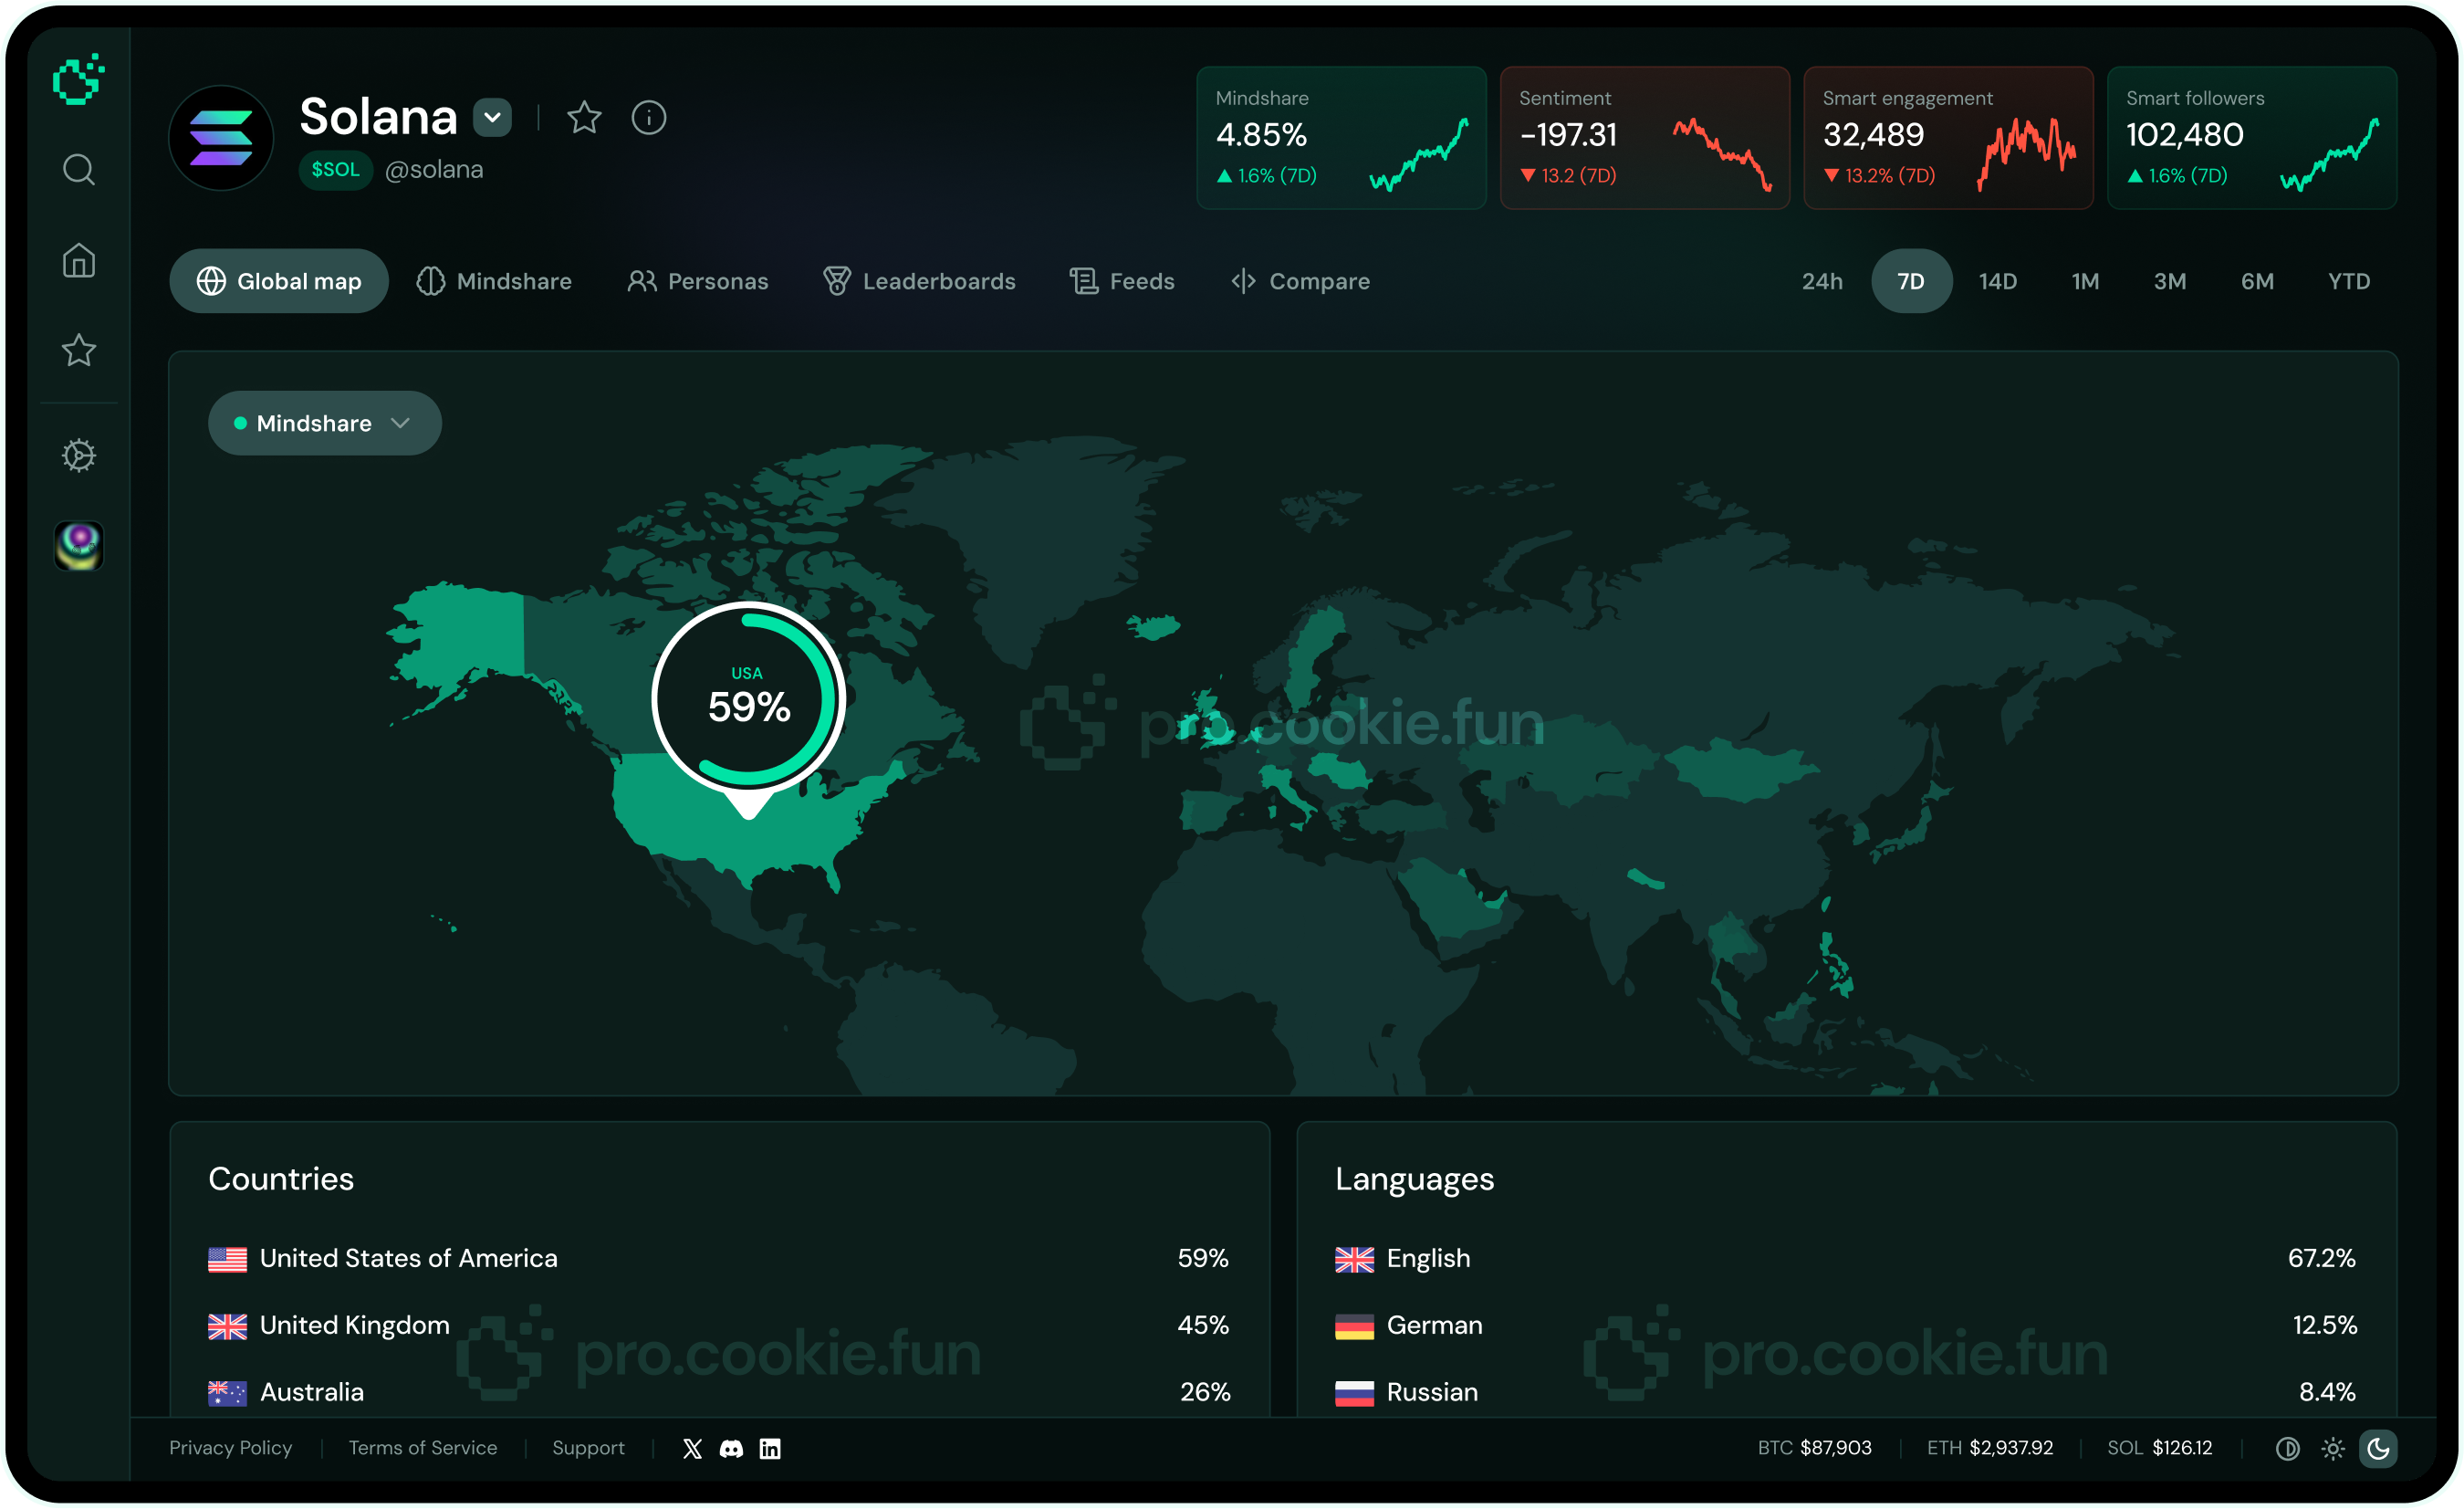Image resolution: width=2464 pixels, height=1509 pixels.
Task: Click the $SOL ticker badge
Action: pos(335,170)
